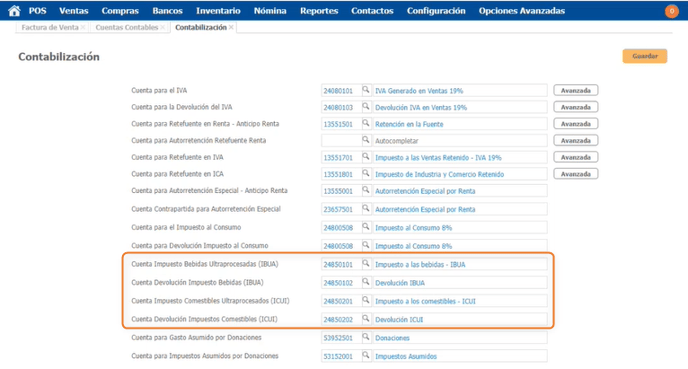The width and height of the screenshot is (688, 369).
Task: Click the empty Autocompletar account name field
Action: pyautogui.click(x=460, y=140)
